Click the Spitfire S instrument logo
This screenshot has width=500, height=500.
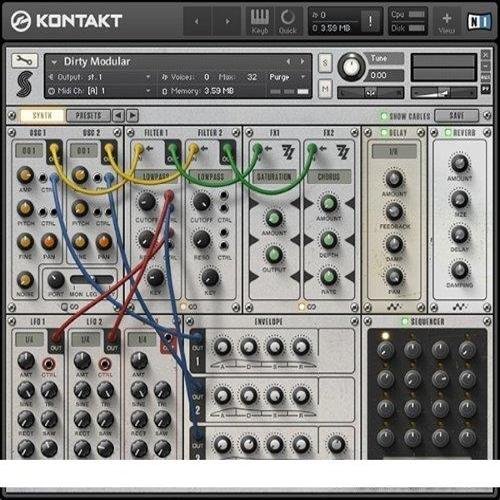24,83
